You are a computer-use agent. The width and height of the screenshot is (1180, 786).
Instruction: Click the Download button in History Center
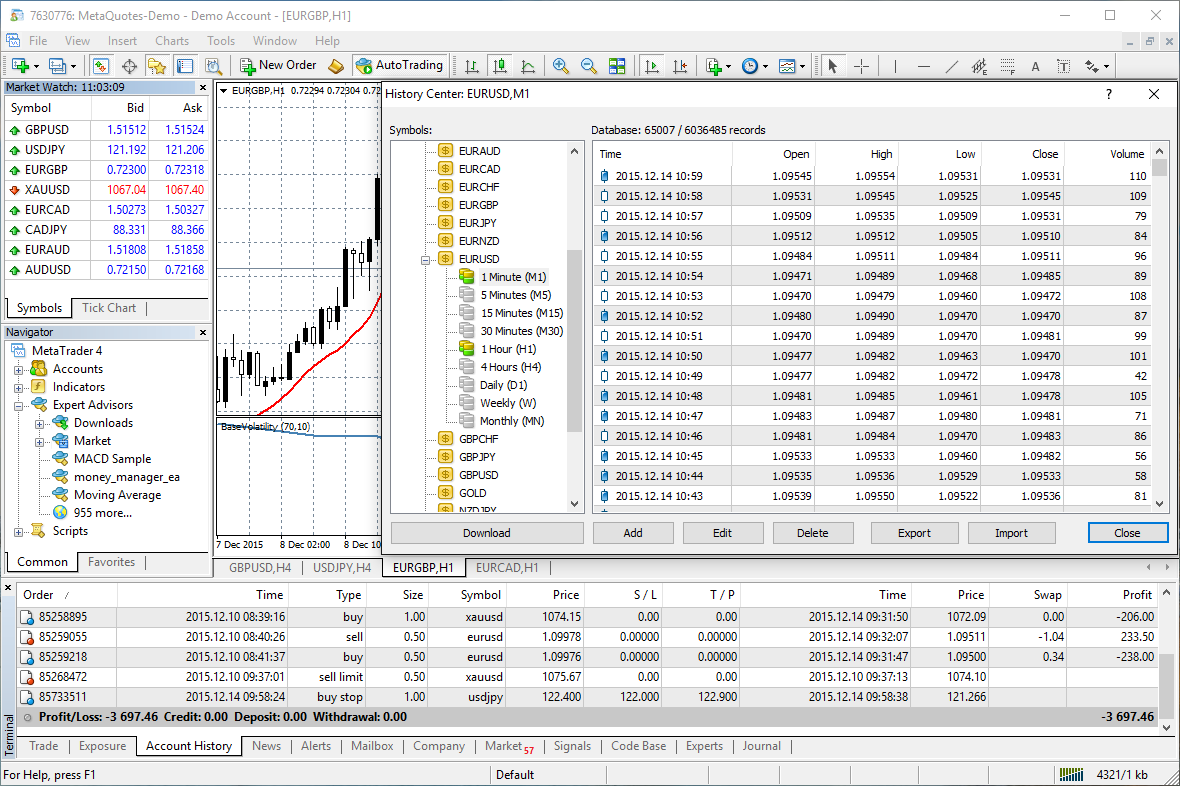(487, 533)
